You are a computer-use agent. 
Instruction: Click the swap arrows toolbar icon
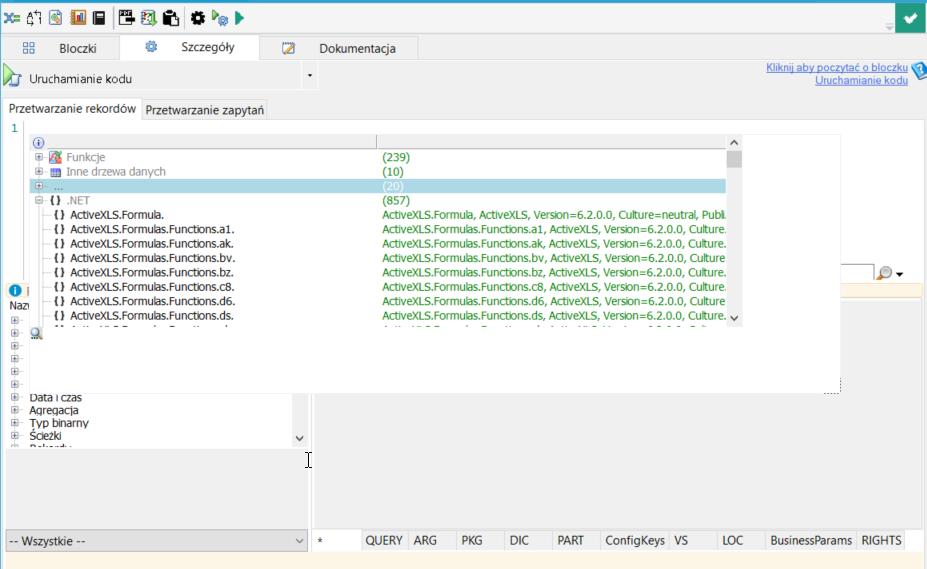click(34, 18)
